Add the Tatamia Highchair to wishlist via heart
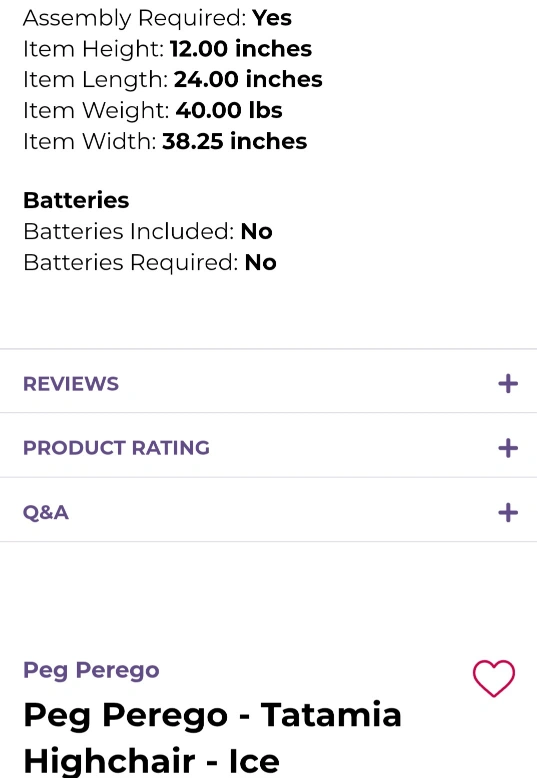 coord(494,678)
